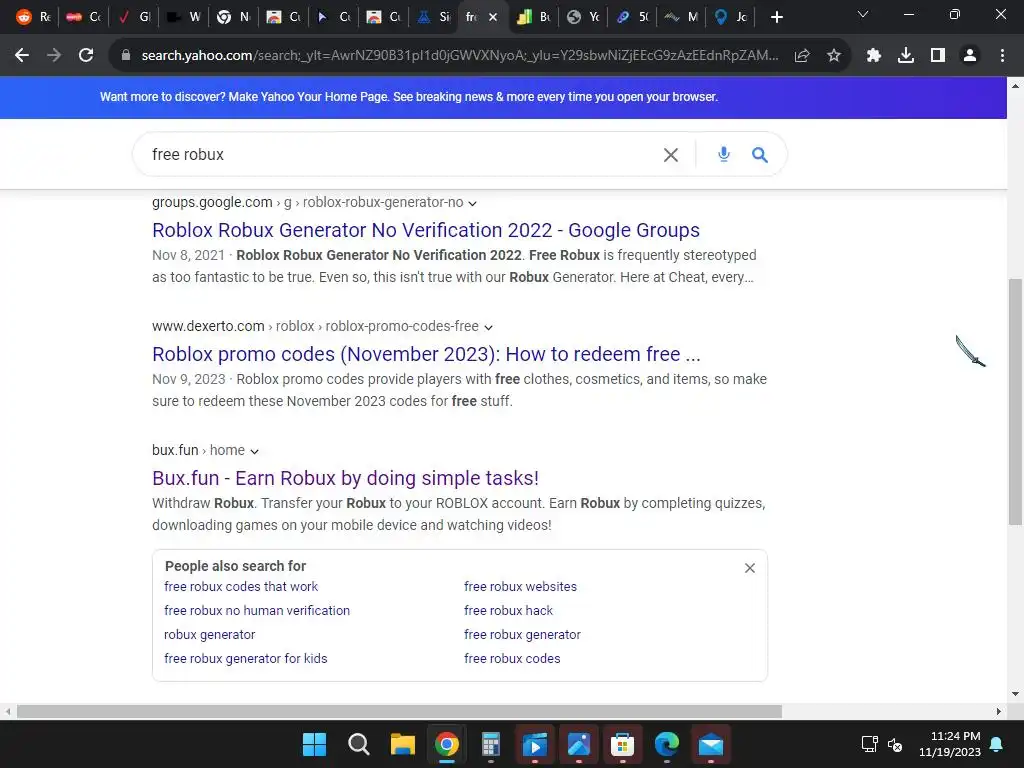The width and height of the screenshot is (1024, 768).
Task: Expand the groups.google.com result options
Action: point(473,204)
